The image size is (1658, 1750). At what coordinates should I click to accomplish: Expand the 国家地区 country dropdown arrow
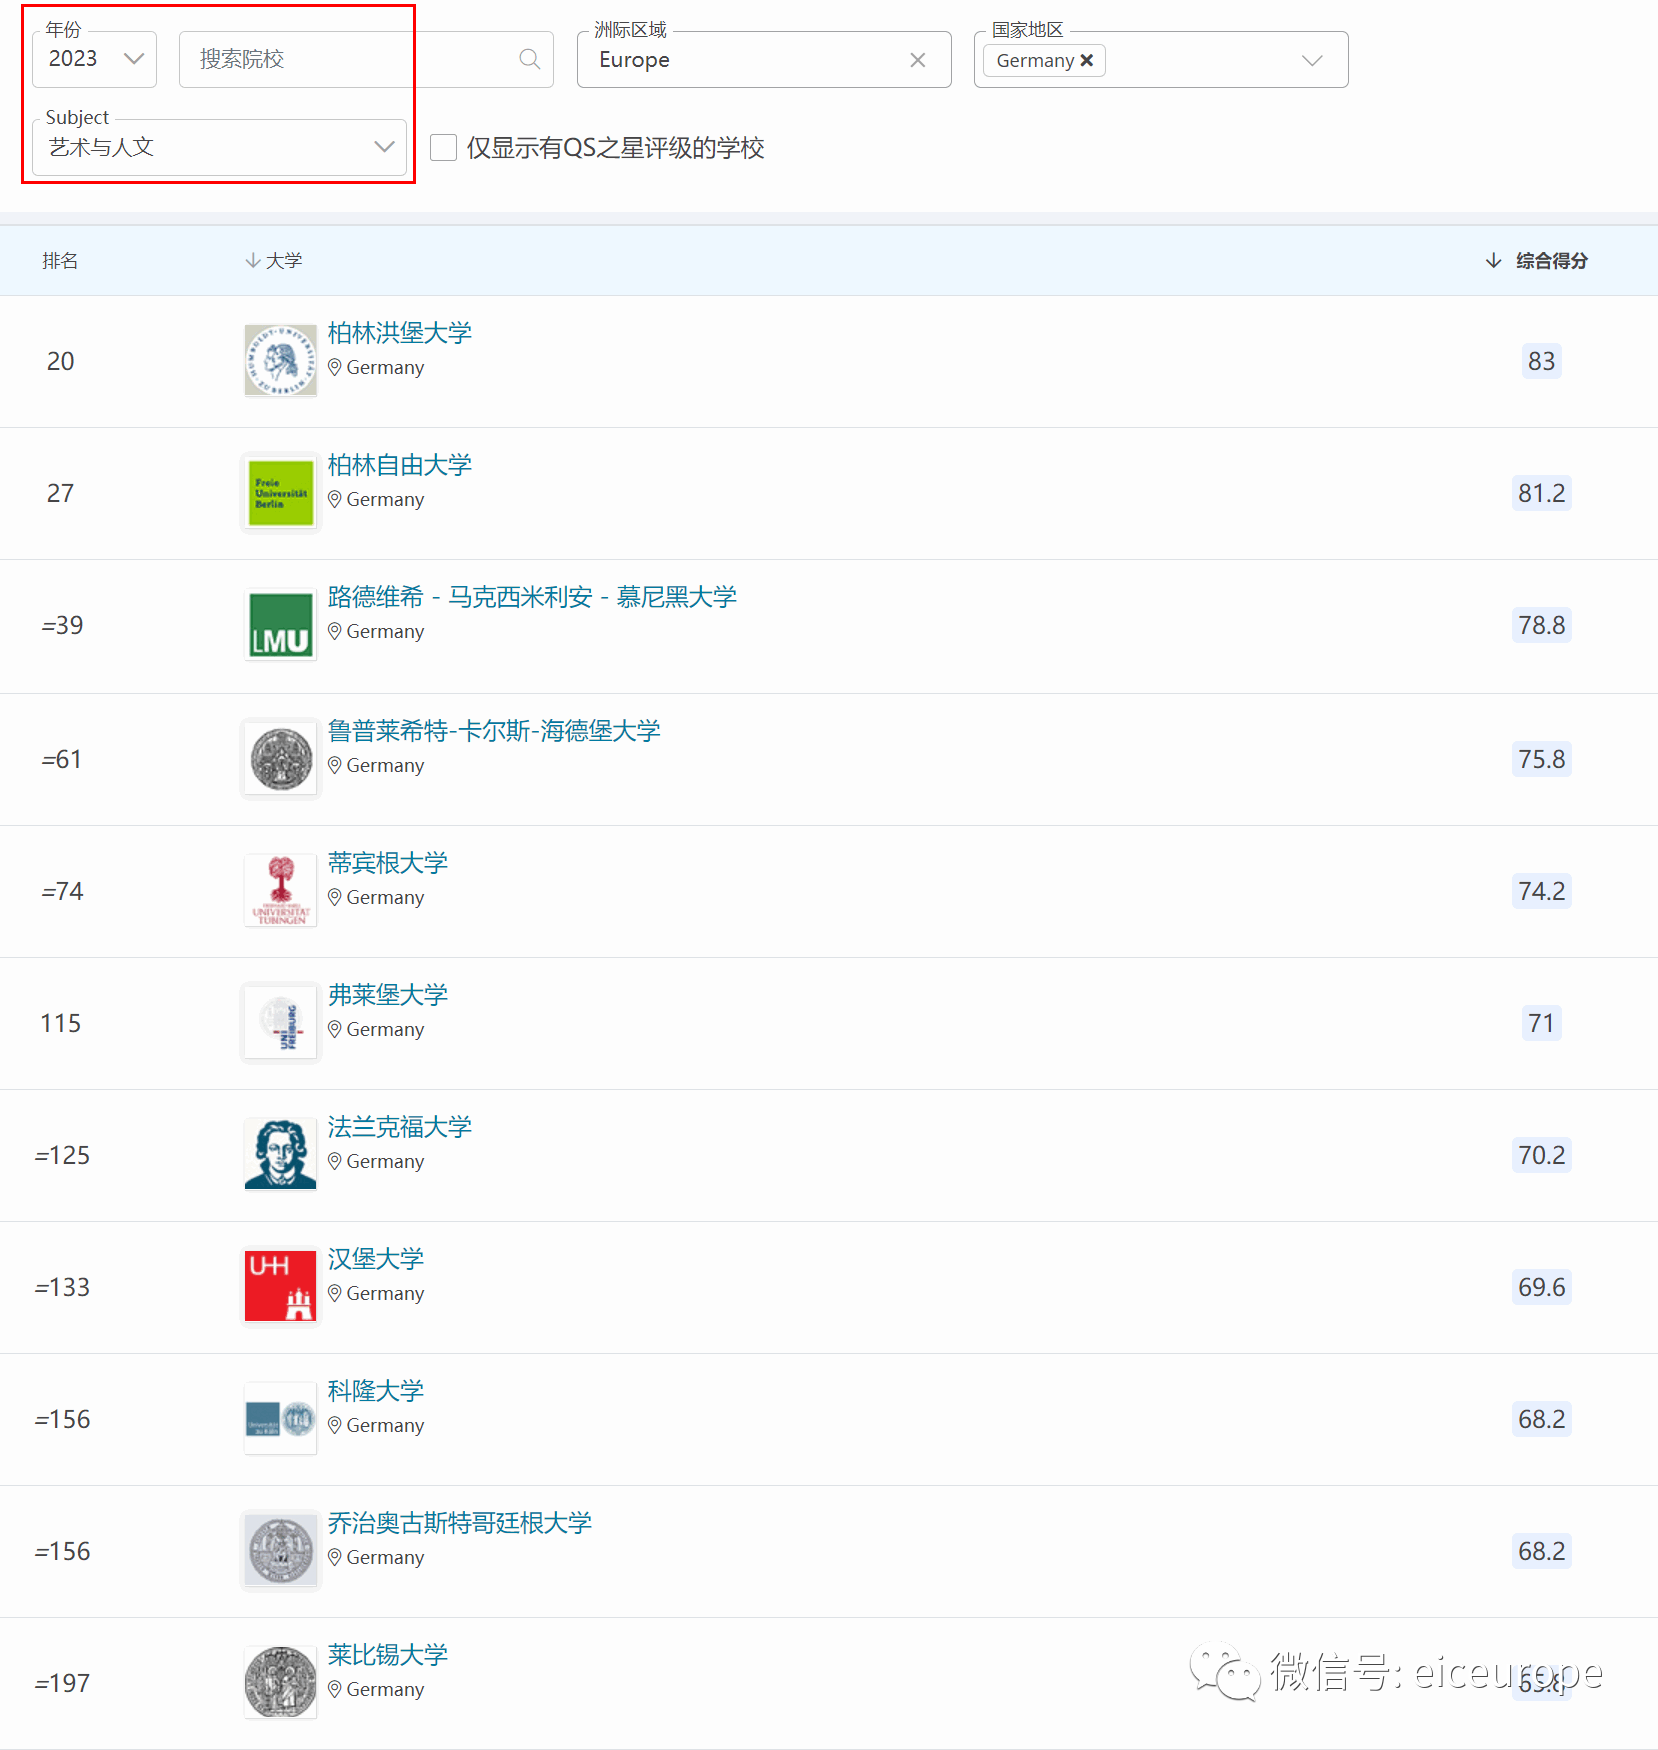coord(1312,60)
